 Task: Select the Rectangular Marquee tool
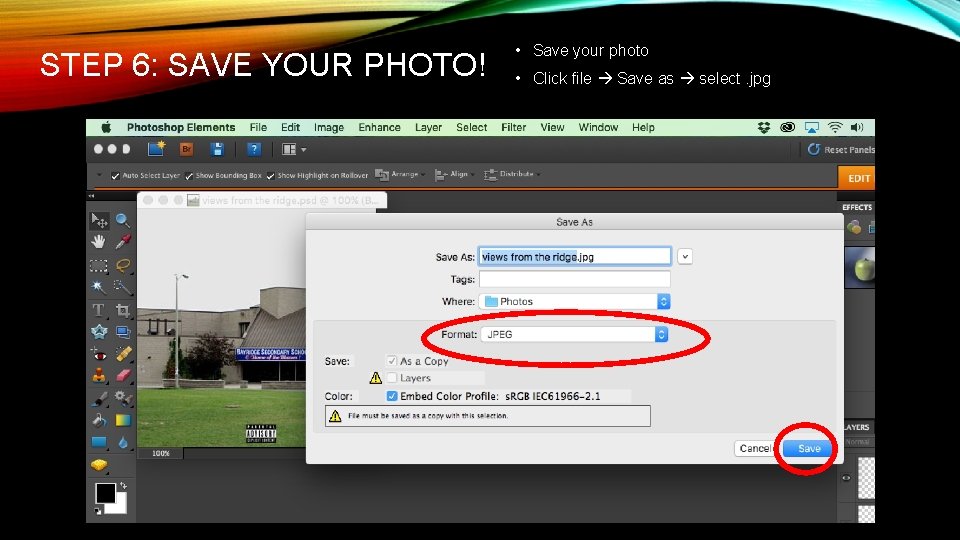pos(99,265)
